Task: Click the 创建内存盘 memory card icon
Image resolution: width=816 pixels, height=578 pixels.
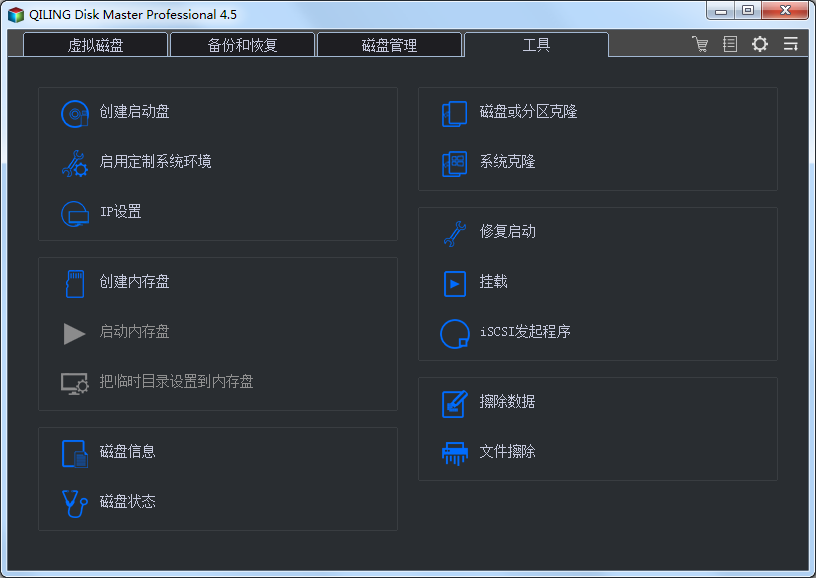Action: (75, 284)
